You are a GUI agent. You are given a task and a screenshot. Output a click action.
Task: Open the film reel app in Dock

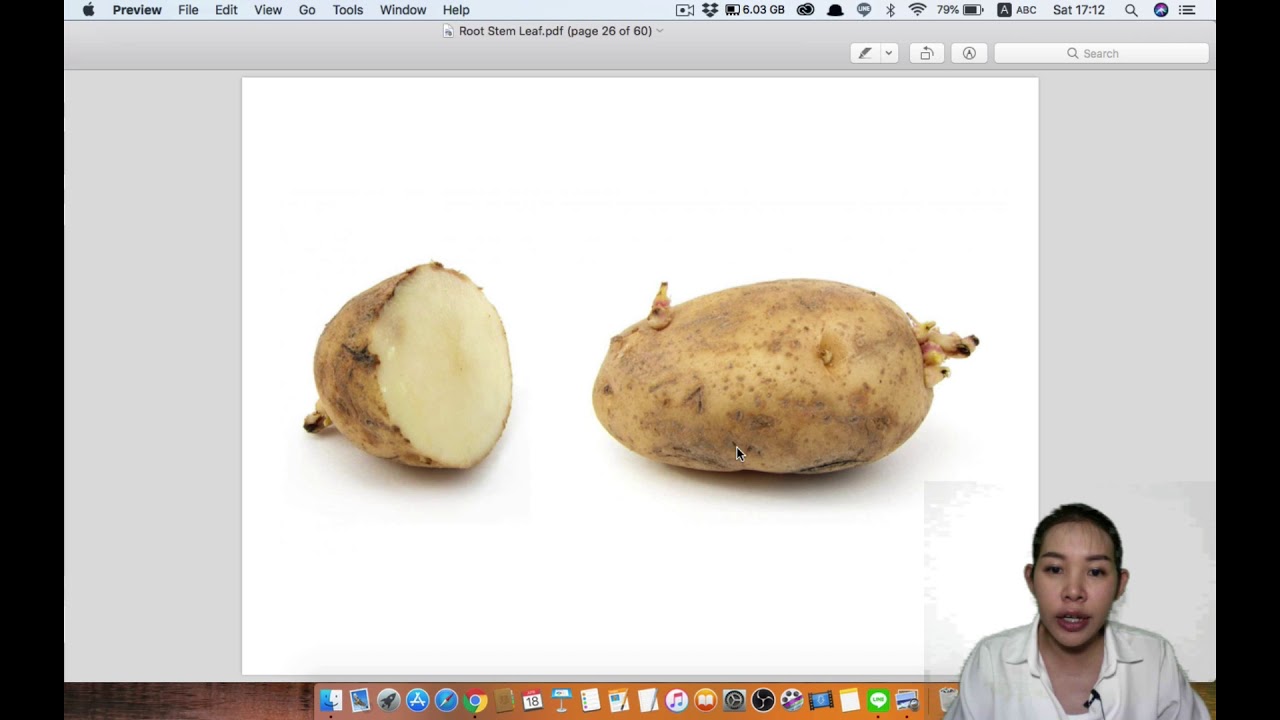click(792, 701)
